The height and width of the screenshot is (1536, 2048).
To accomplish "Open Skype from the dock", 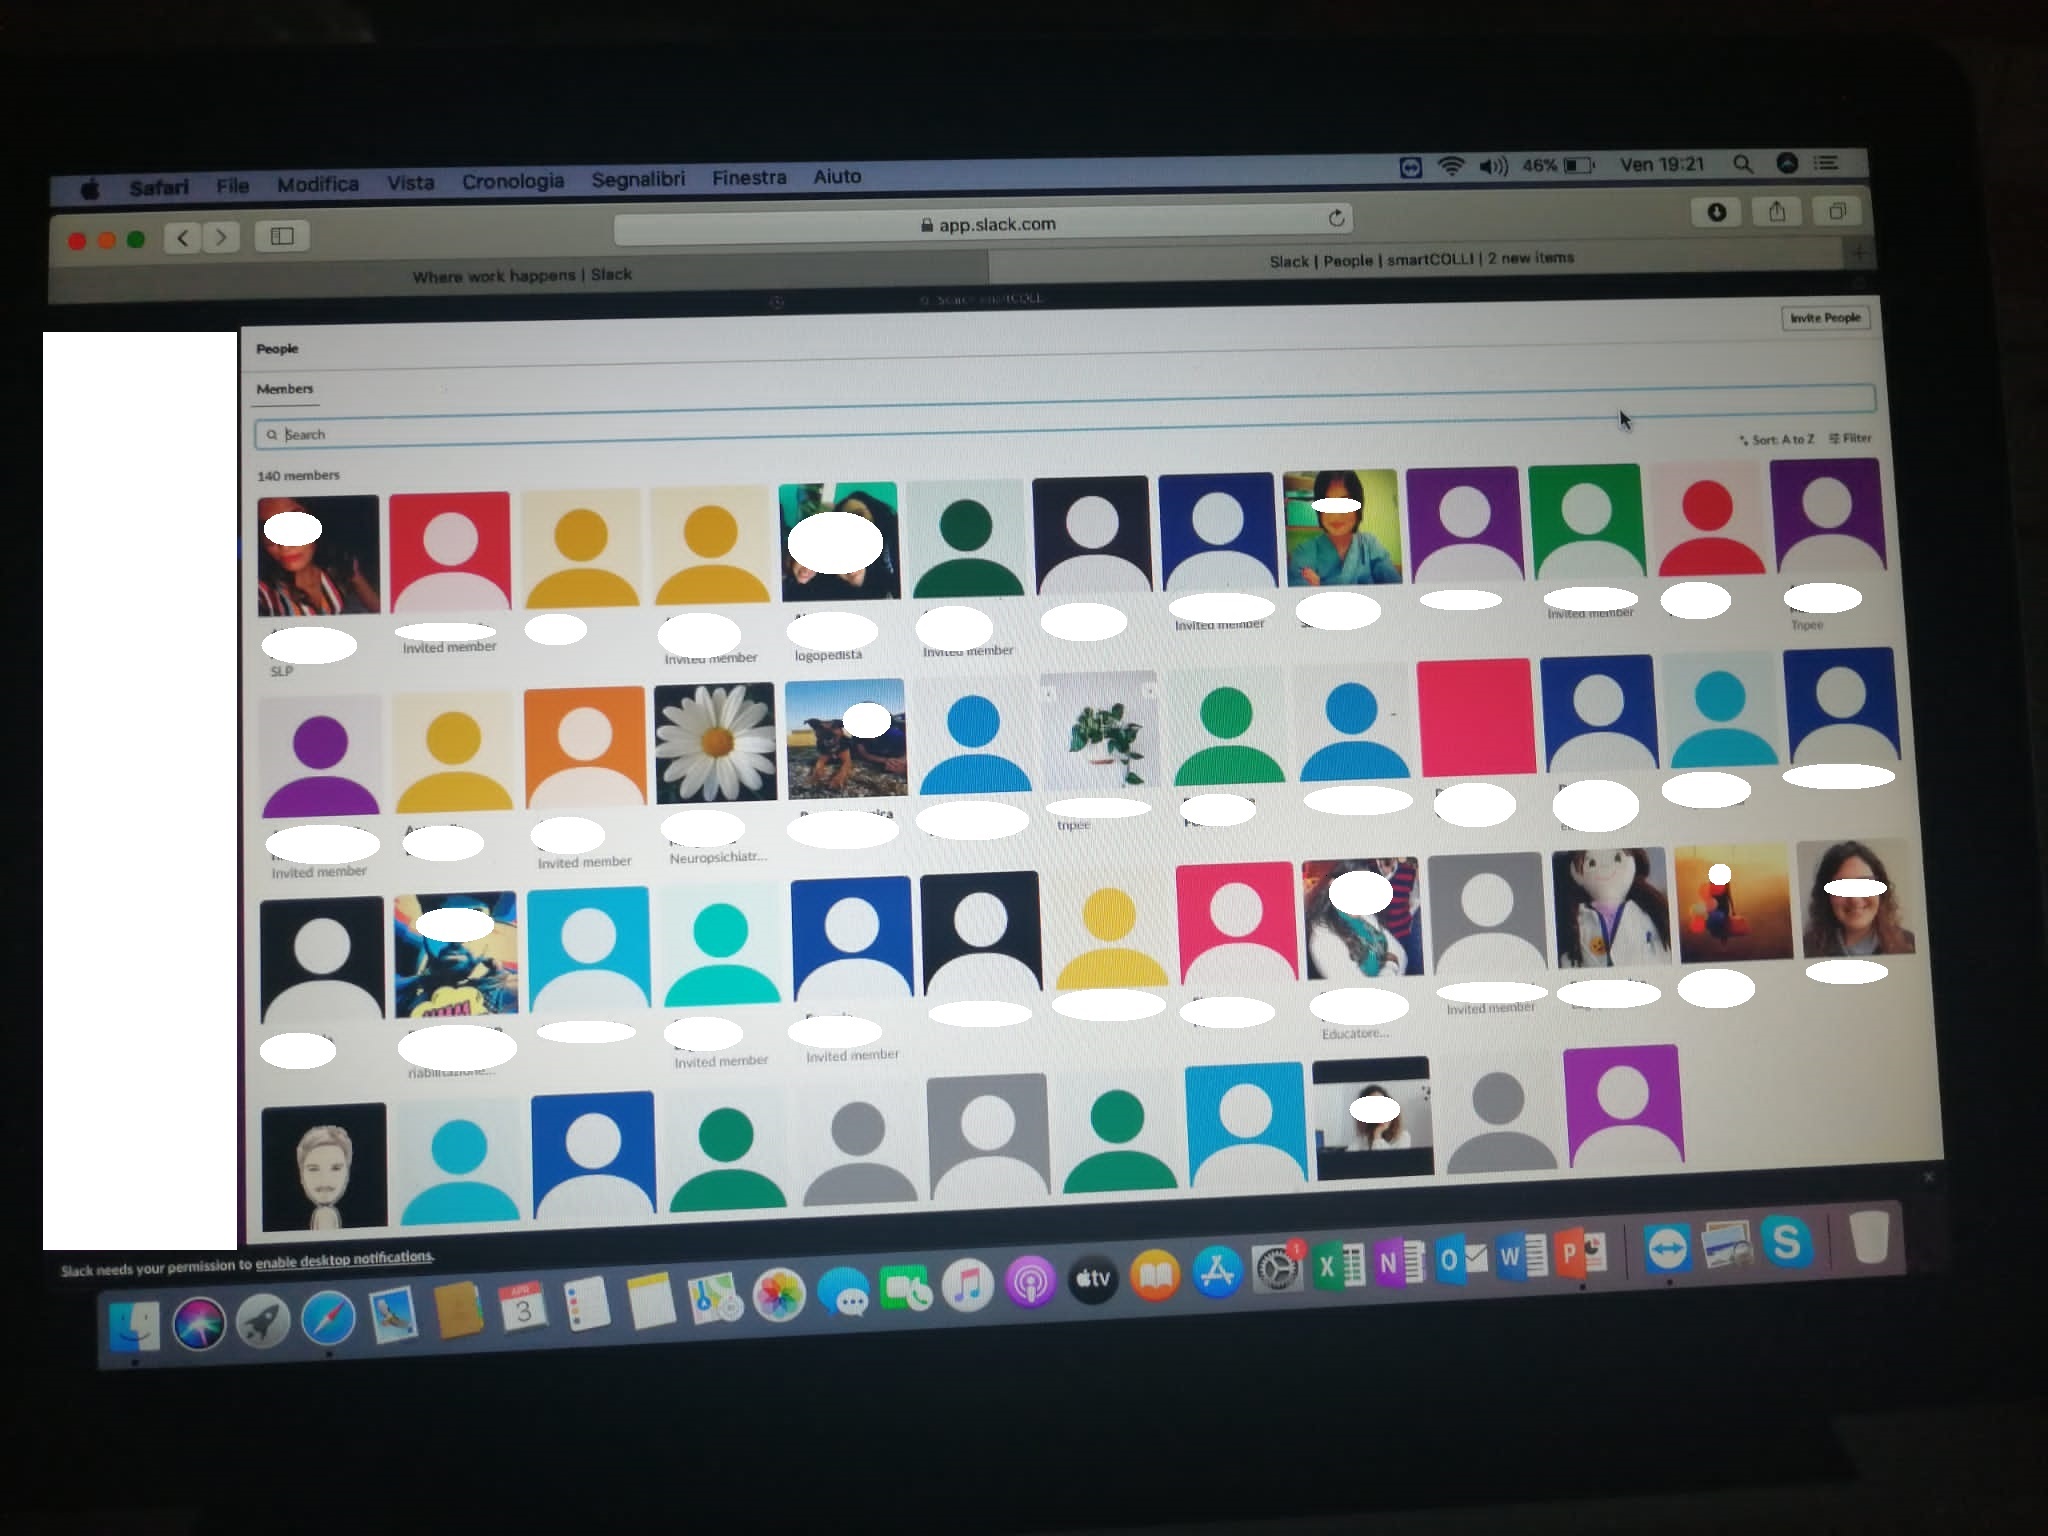I will pos(1786,1243).
